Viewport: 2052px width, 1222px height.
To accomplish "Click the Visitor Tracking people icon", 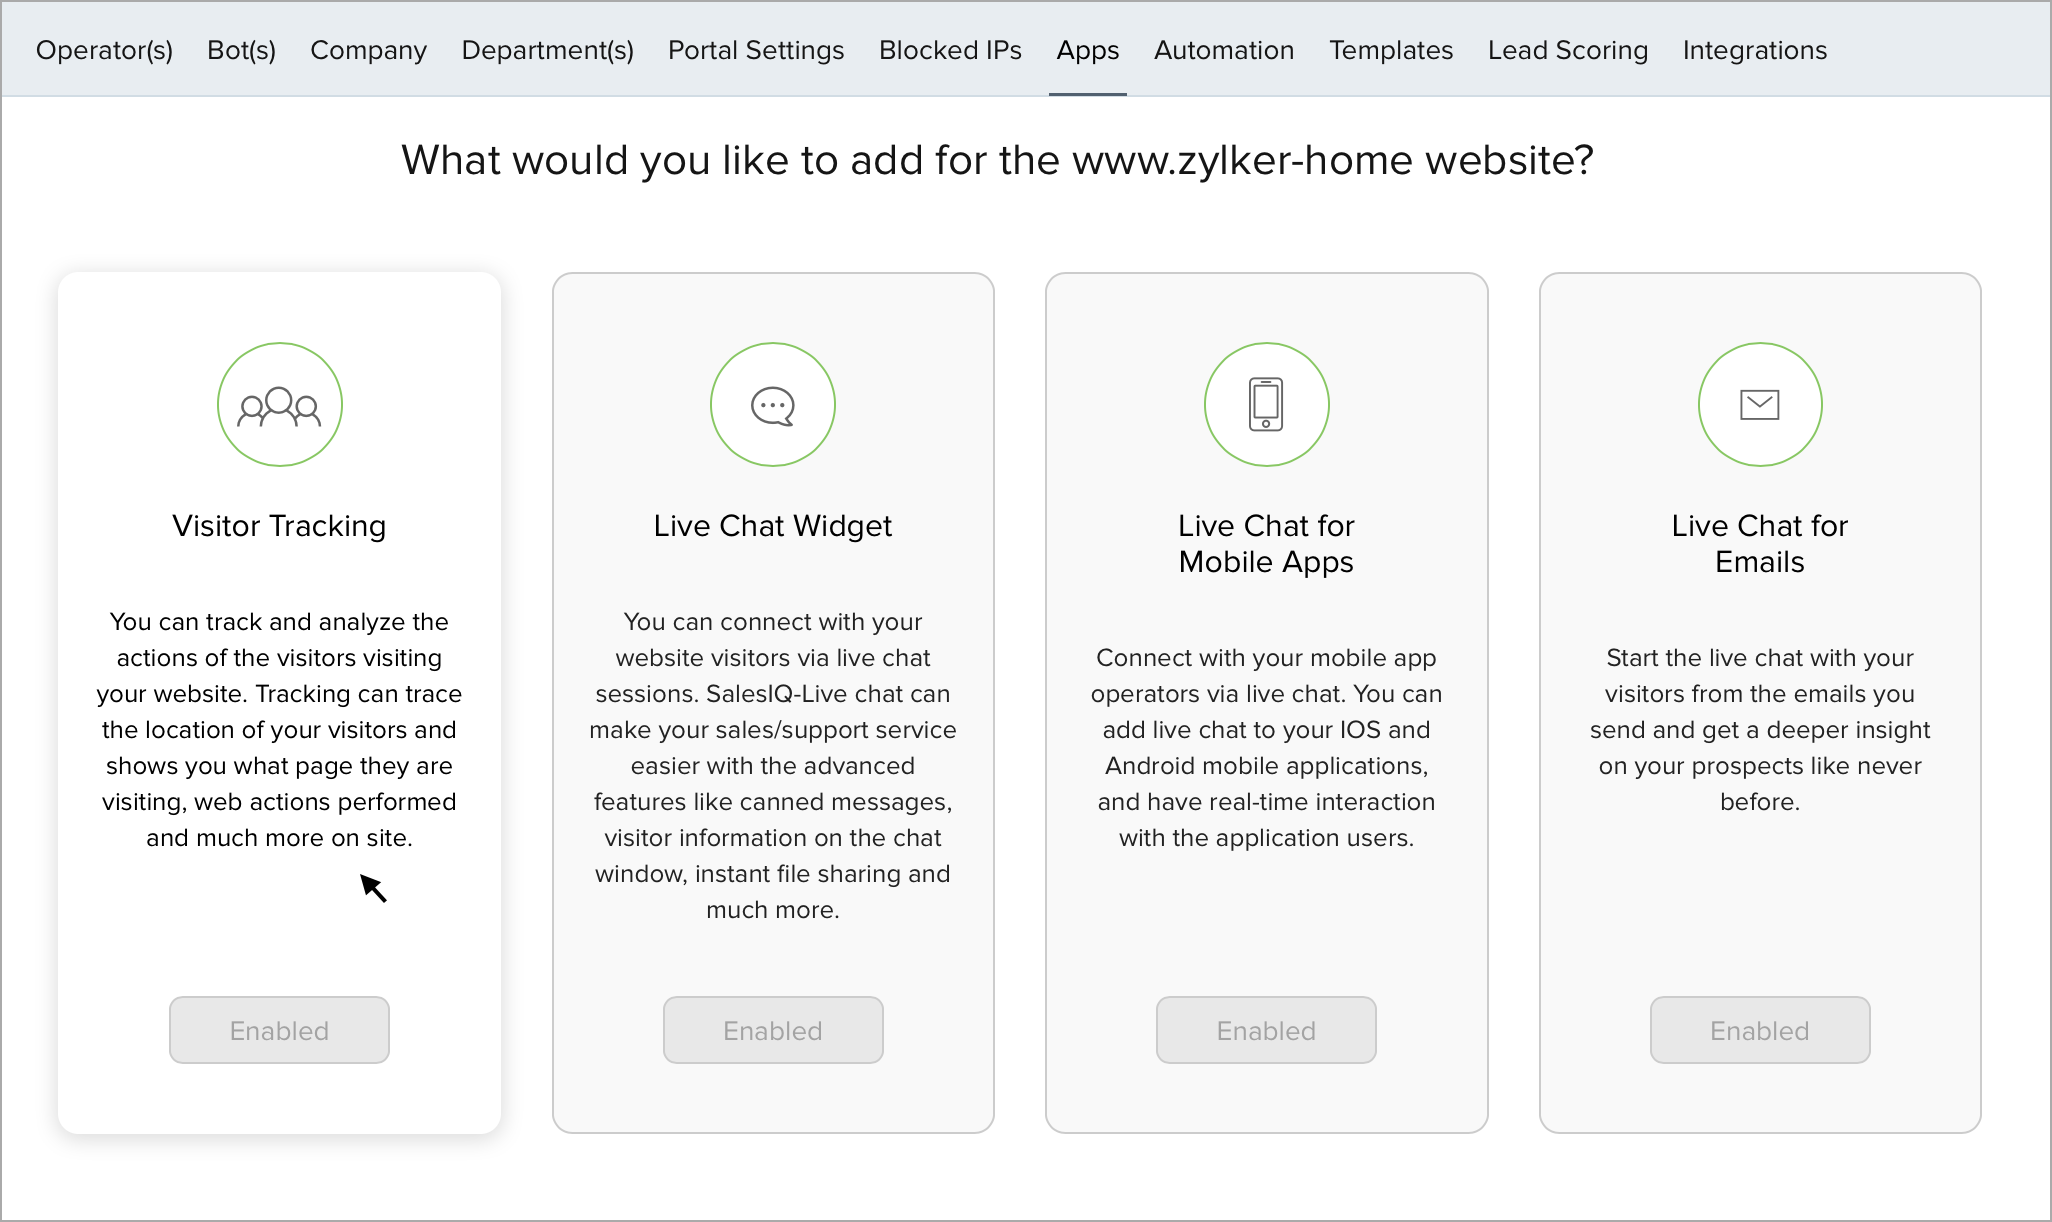I will pyautogui.click(x=279, y=405).
